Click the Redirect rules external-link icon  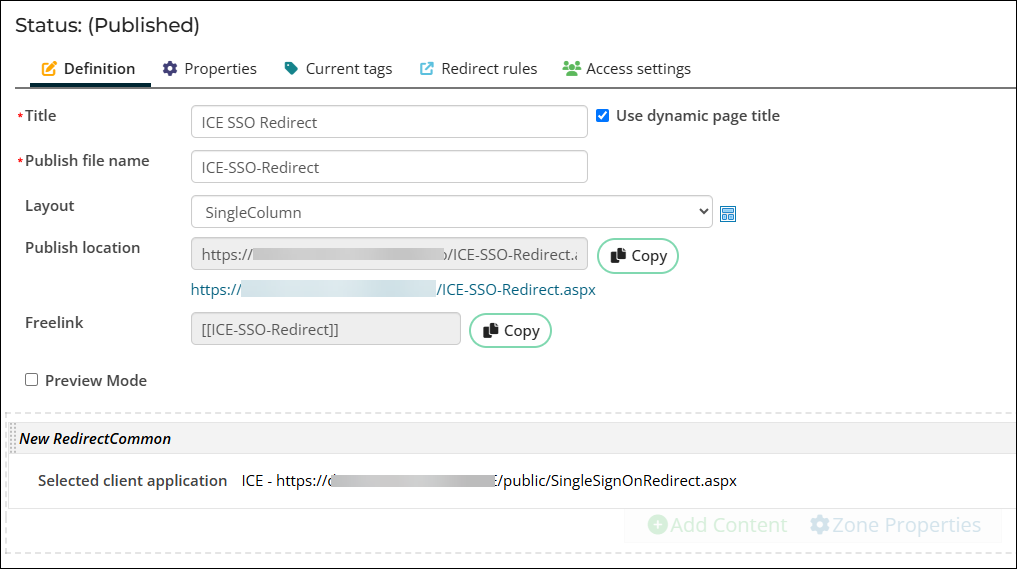coord(427,69)
